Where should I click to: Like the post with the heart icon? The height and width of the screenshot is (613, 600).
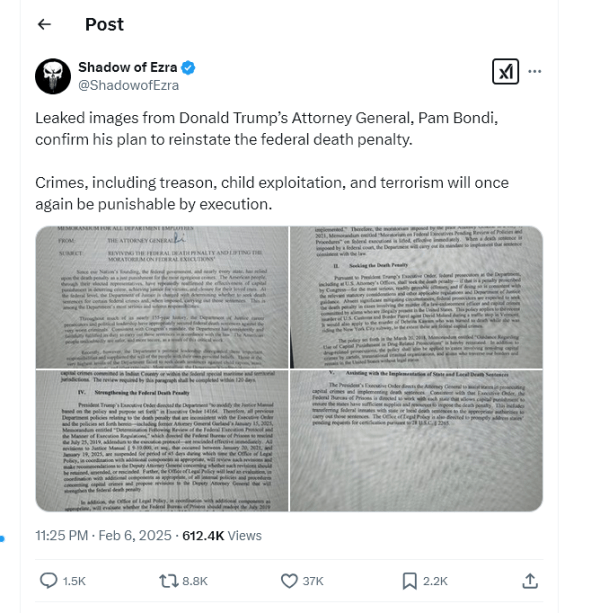289,581
